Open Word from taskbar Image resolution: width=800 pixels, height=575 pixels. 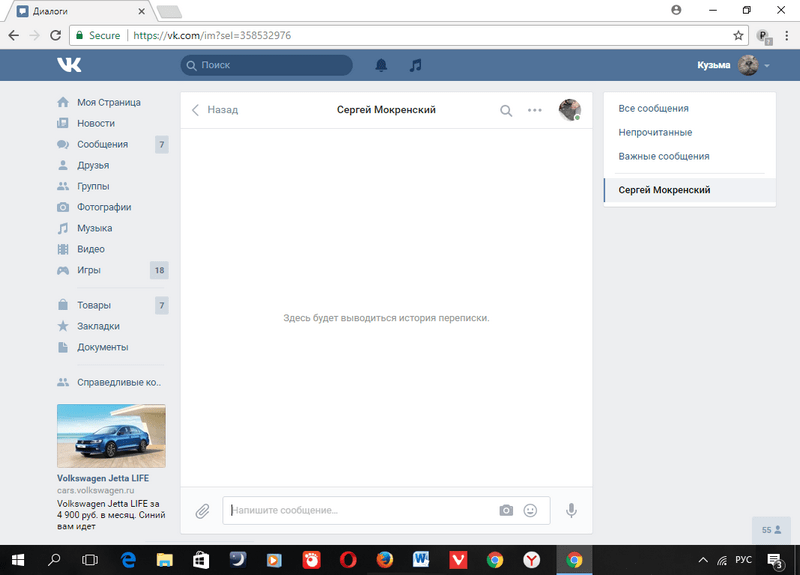pyautogui.click(x=421, y=560)
